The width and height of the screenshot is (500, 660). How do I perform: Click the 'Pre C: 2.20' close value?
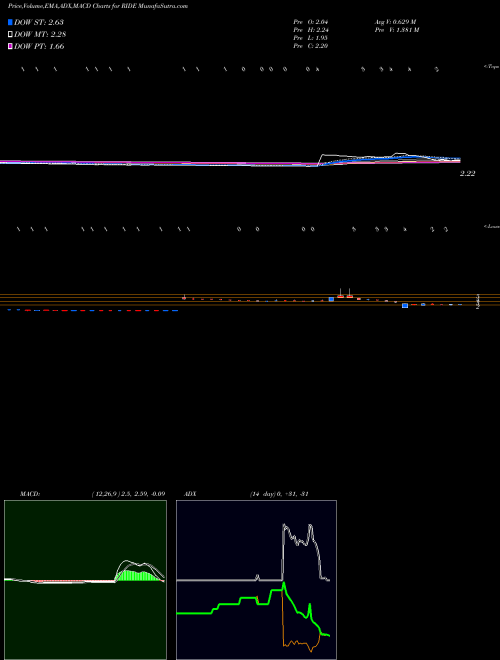coord(311,46)
